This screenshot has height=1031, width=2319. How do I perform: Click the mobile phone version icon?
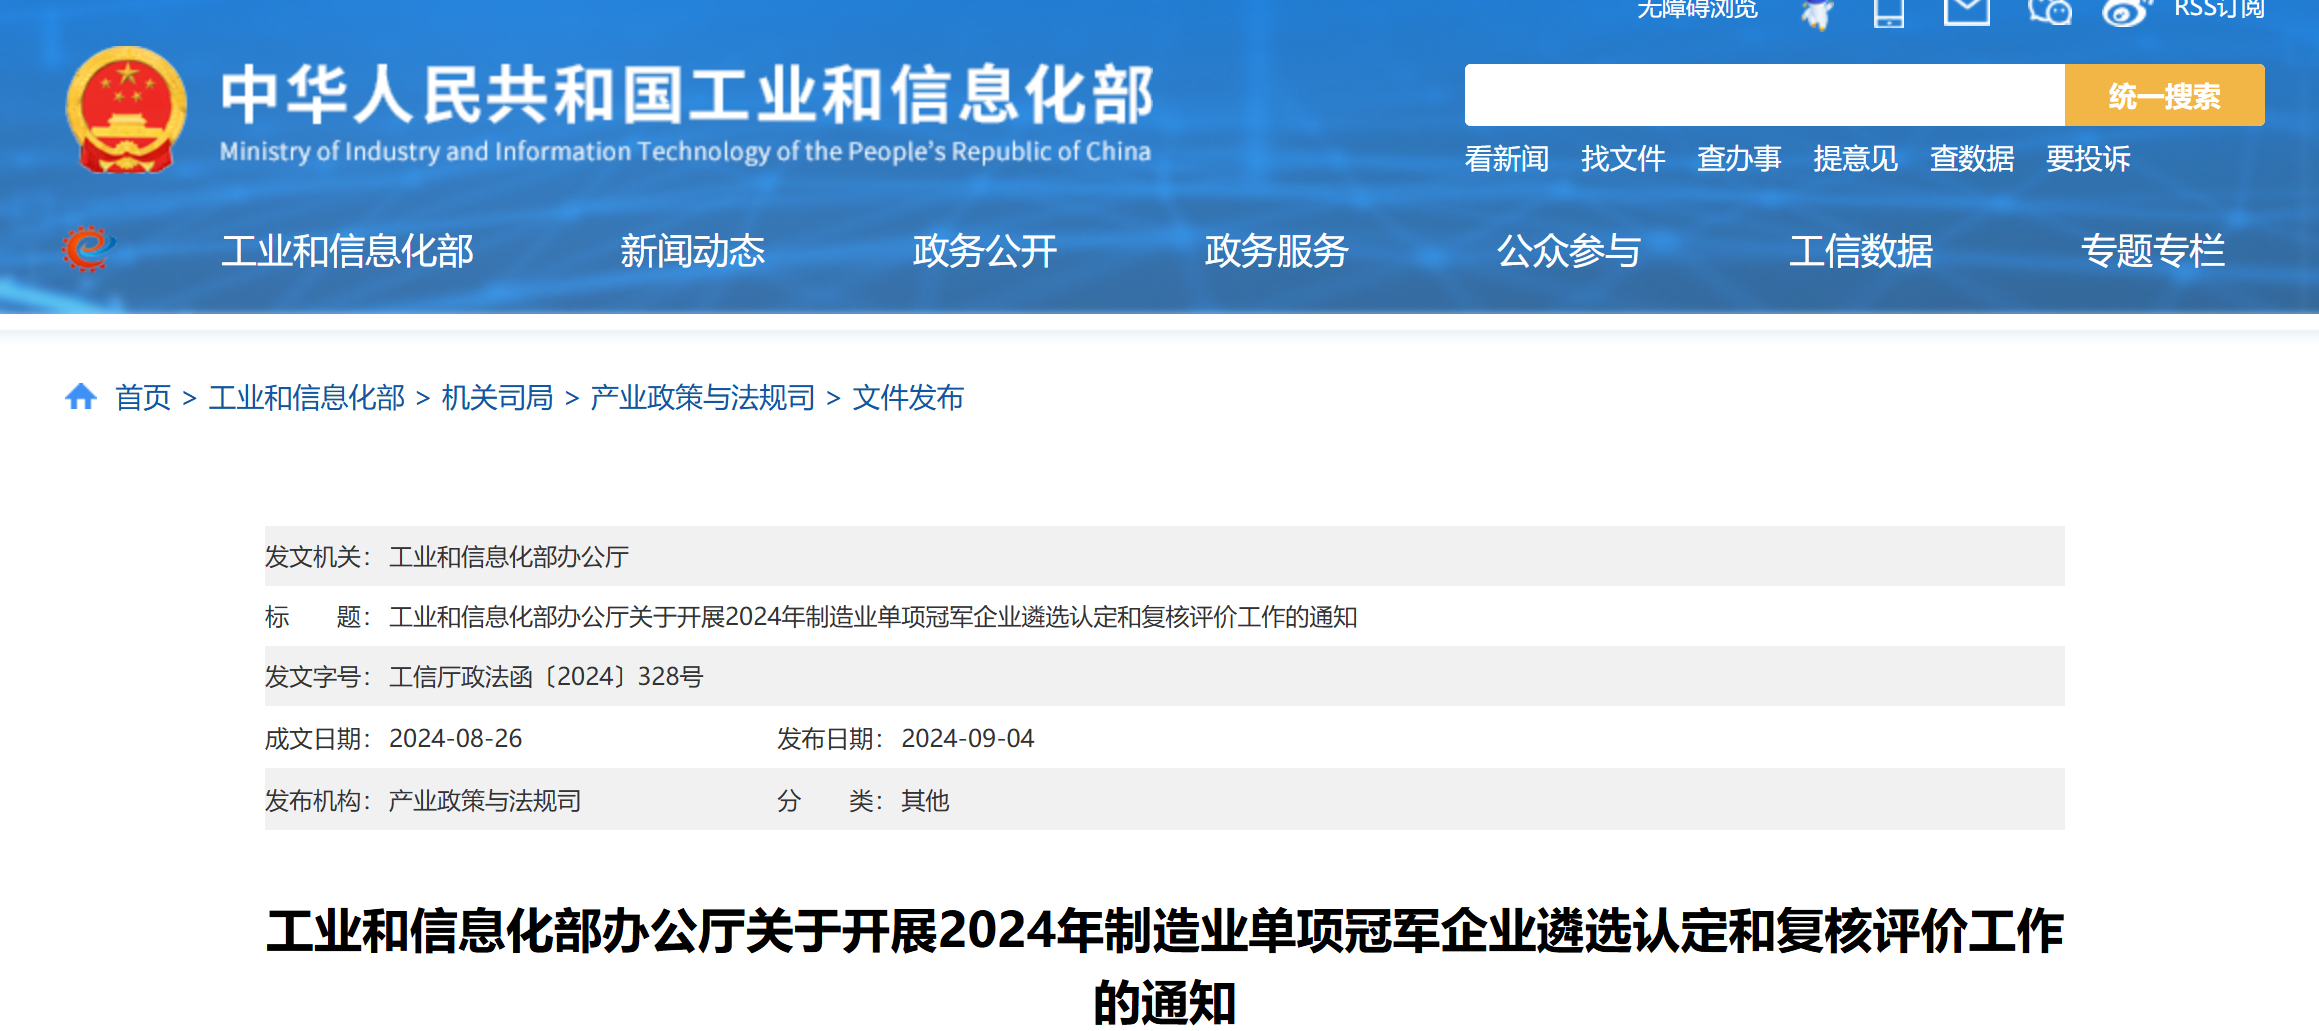[x=1888, y=12]
